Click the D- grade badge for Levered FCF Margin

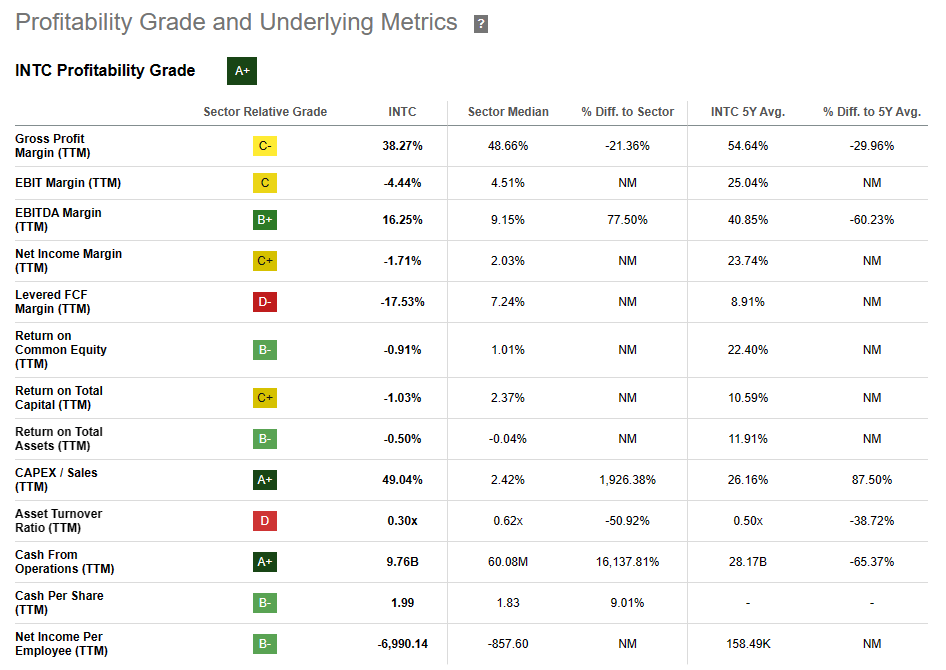click(x=265, y=302)
